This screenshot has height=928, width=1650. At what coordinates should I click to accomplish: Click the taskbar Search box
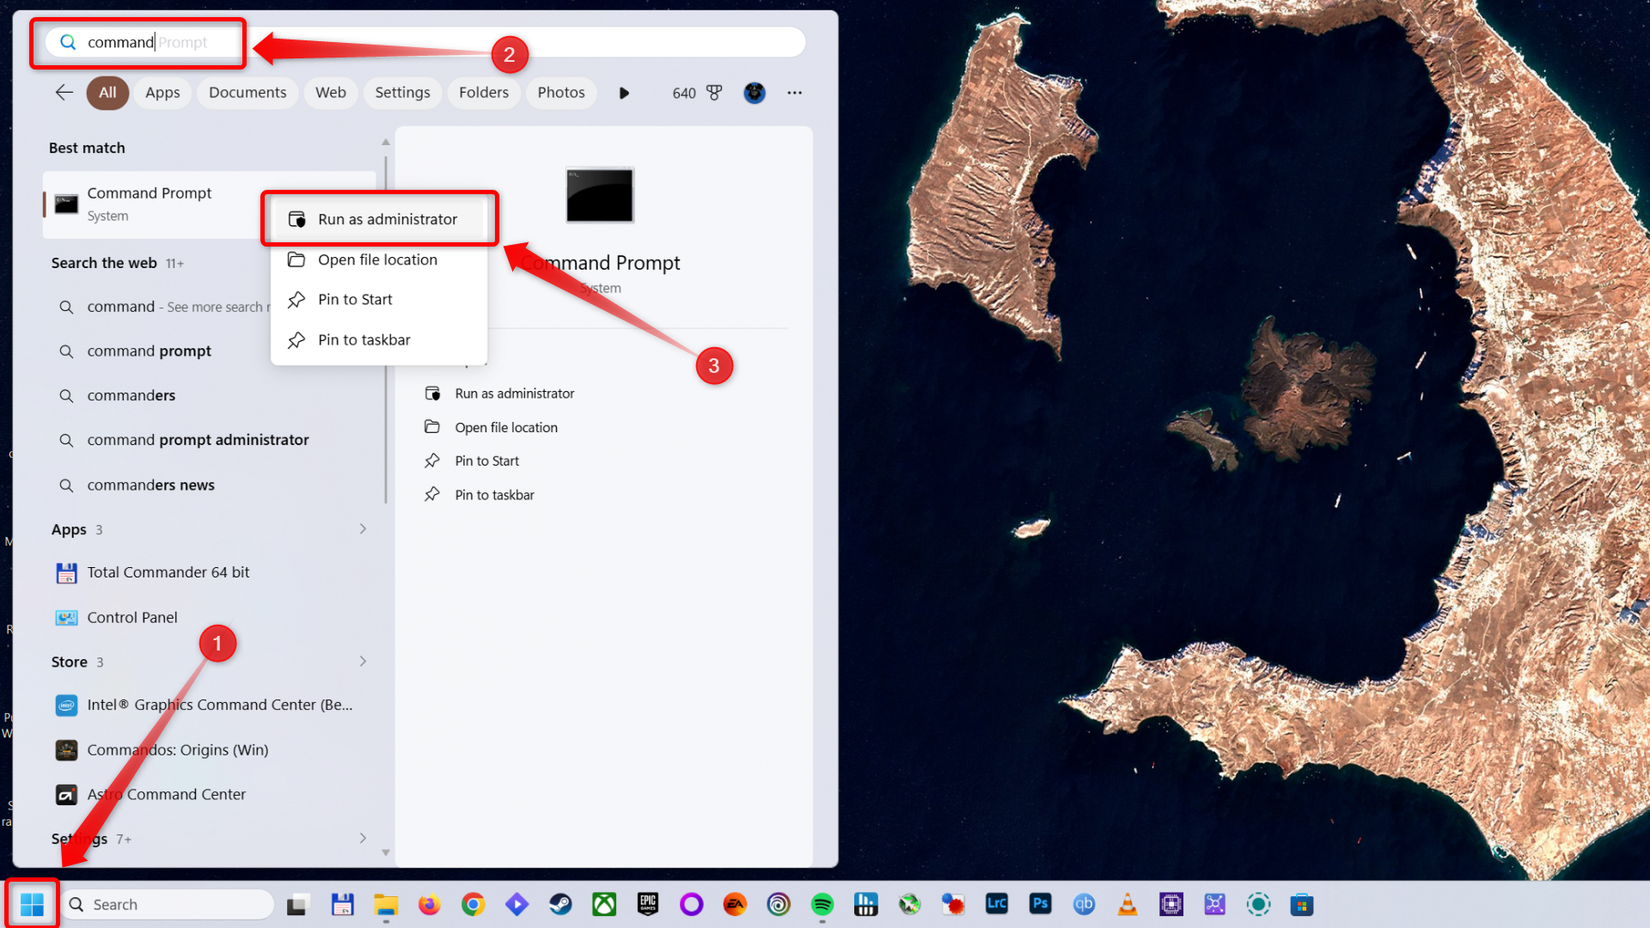(170, 904)
